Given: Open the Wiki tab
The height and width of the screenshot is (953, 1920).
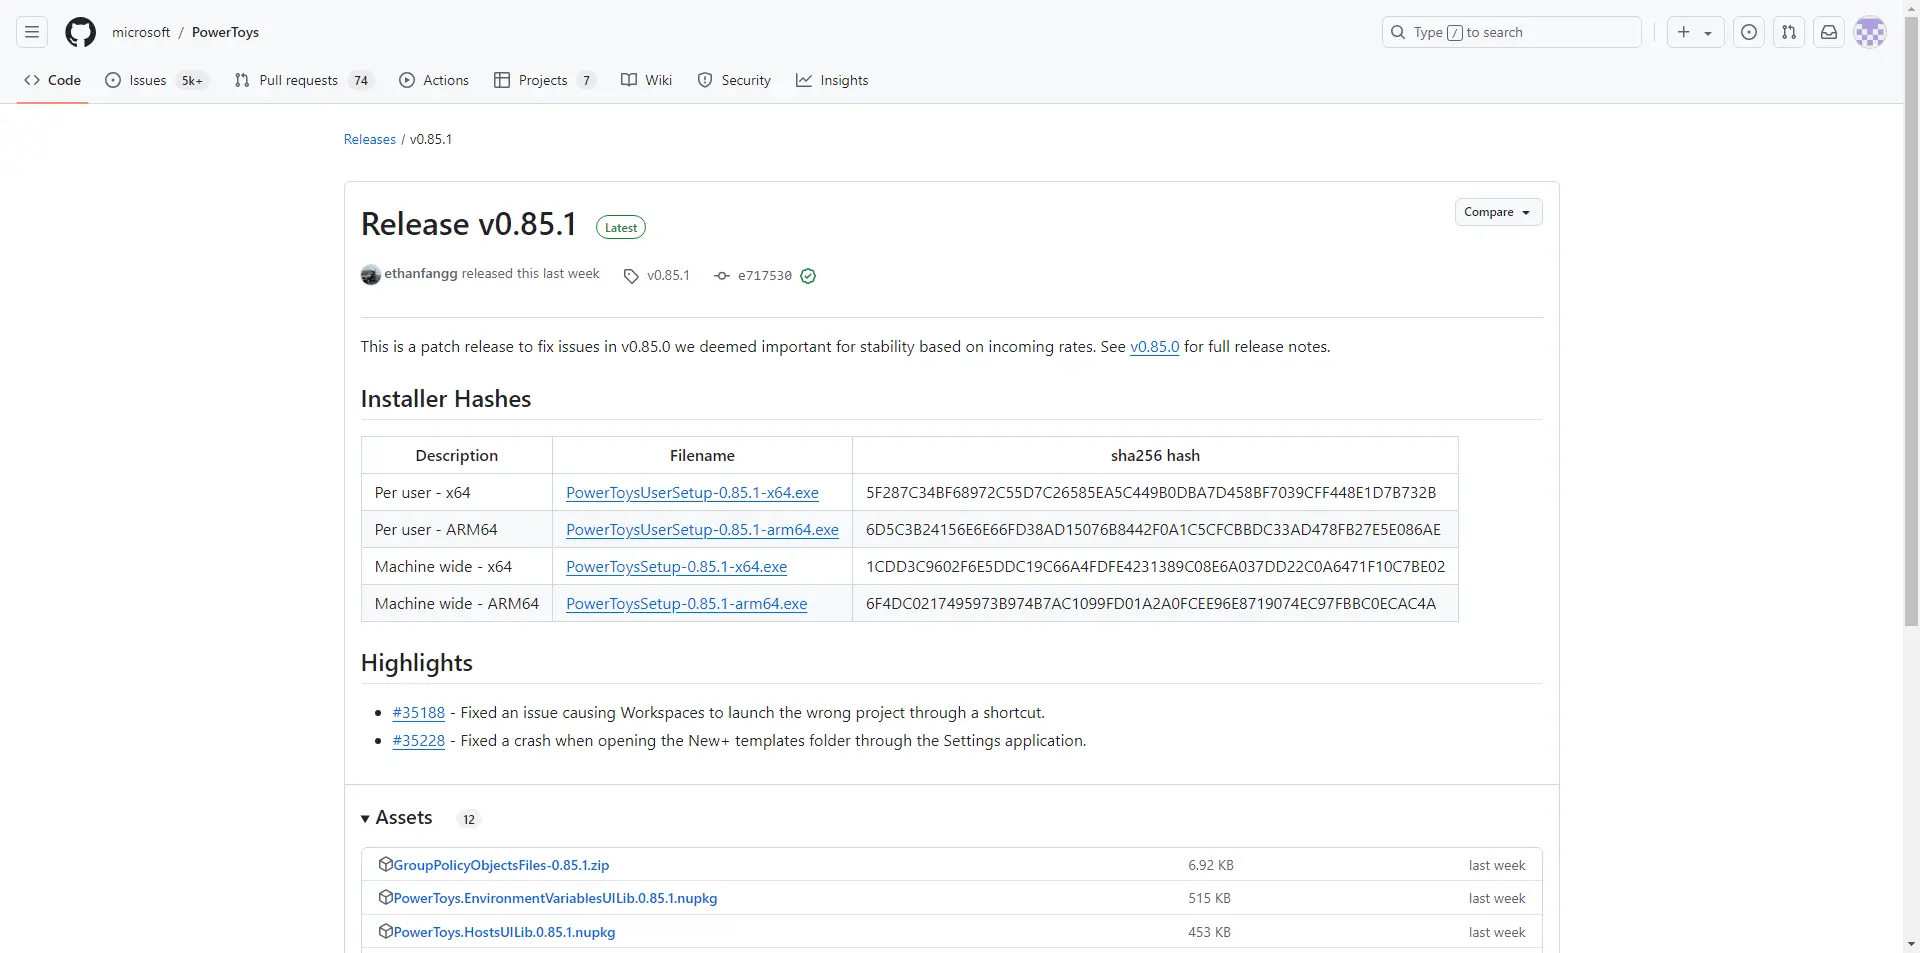Looking at the screenshot, I should (x=646, y=80).
